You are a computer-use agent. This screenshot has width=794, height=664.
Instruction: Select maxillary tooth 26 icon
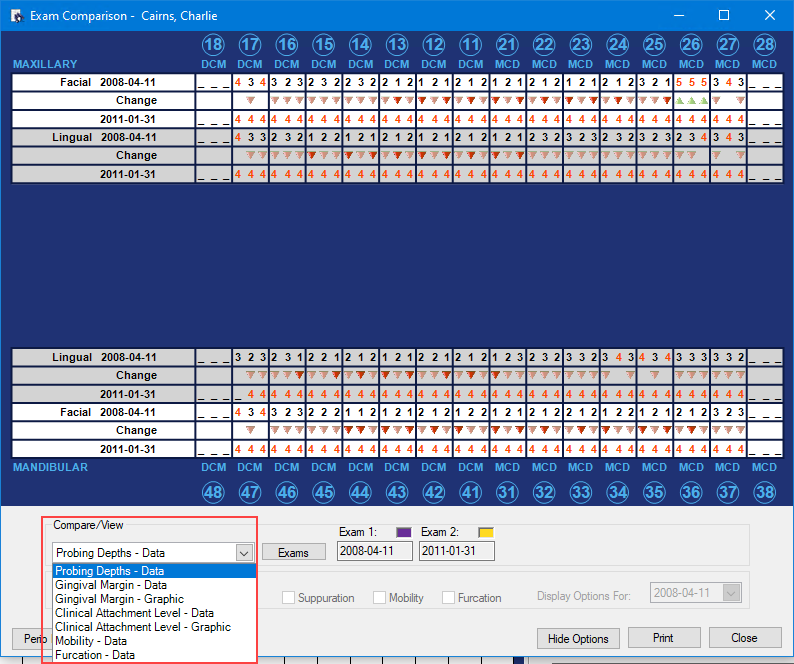coord(691,44)
